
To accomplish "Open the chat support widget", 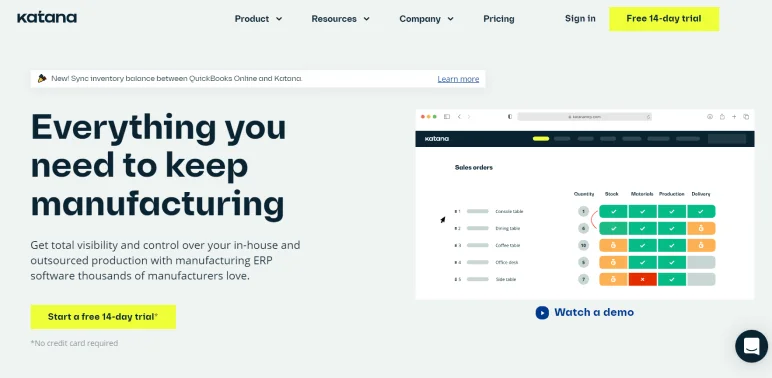I will [751, 346].
